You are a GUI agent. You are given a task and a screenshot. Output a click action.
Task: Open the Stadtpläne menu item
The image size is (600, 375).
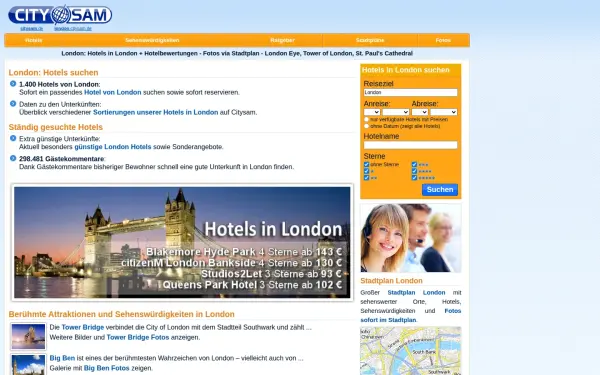coord(370,40)
